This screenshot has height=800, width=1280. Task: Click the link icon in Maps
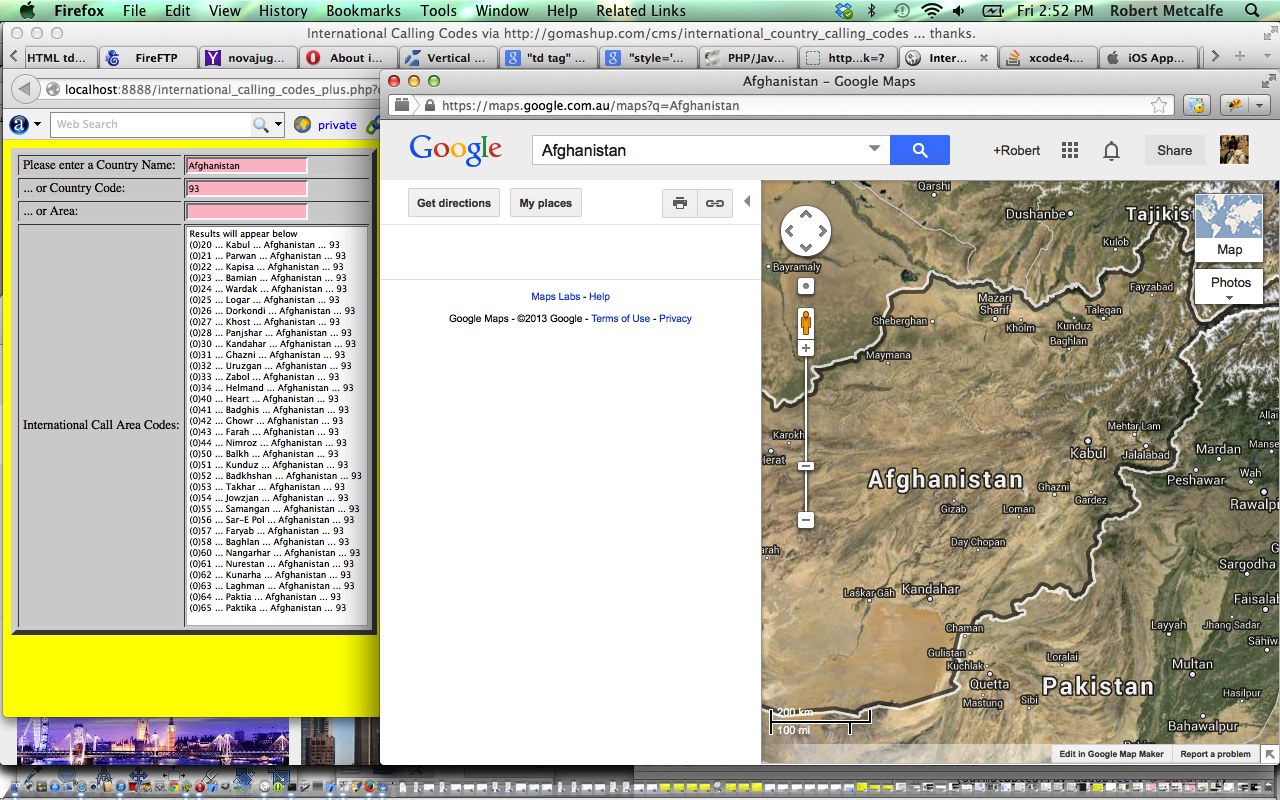click(714, 203)
